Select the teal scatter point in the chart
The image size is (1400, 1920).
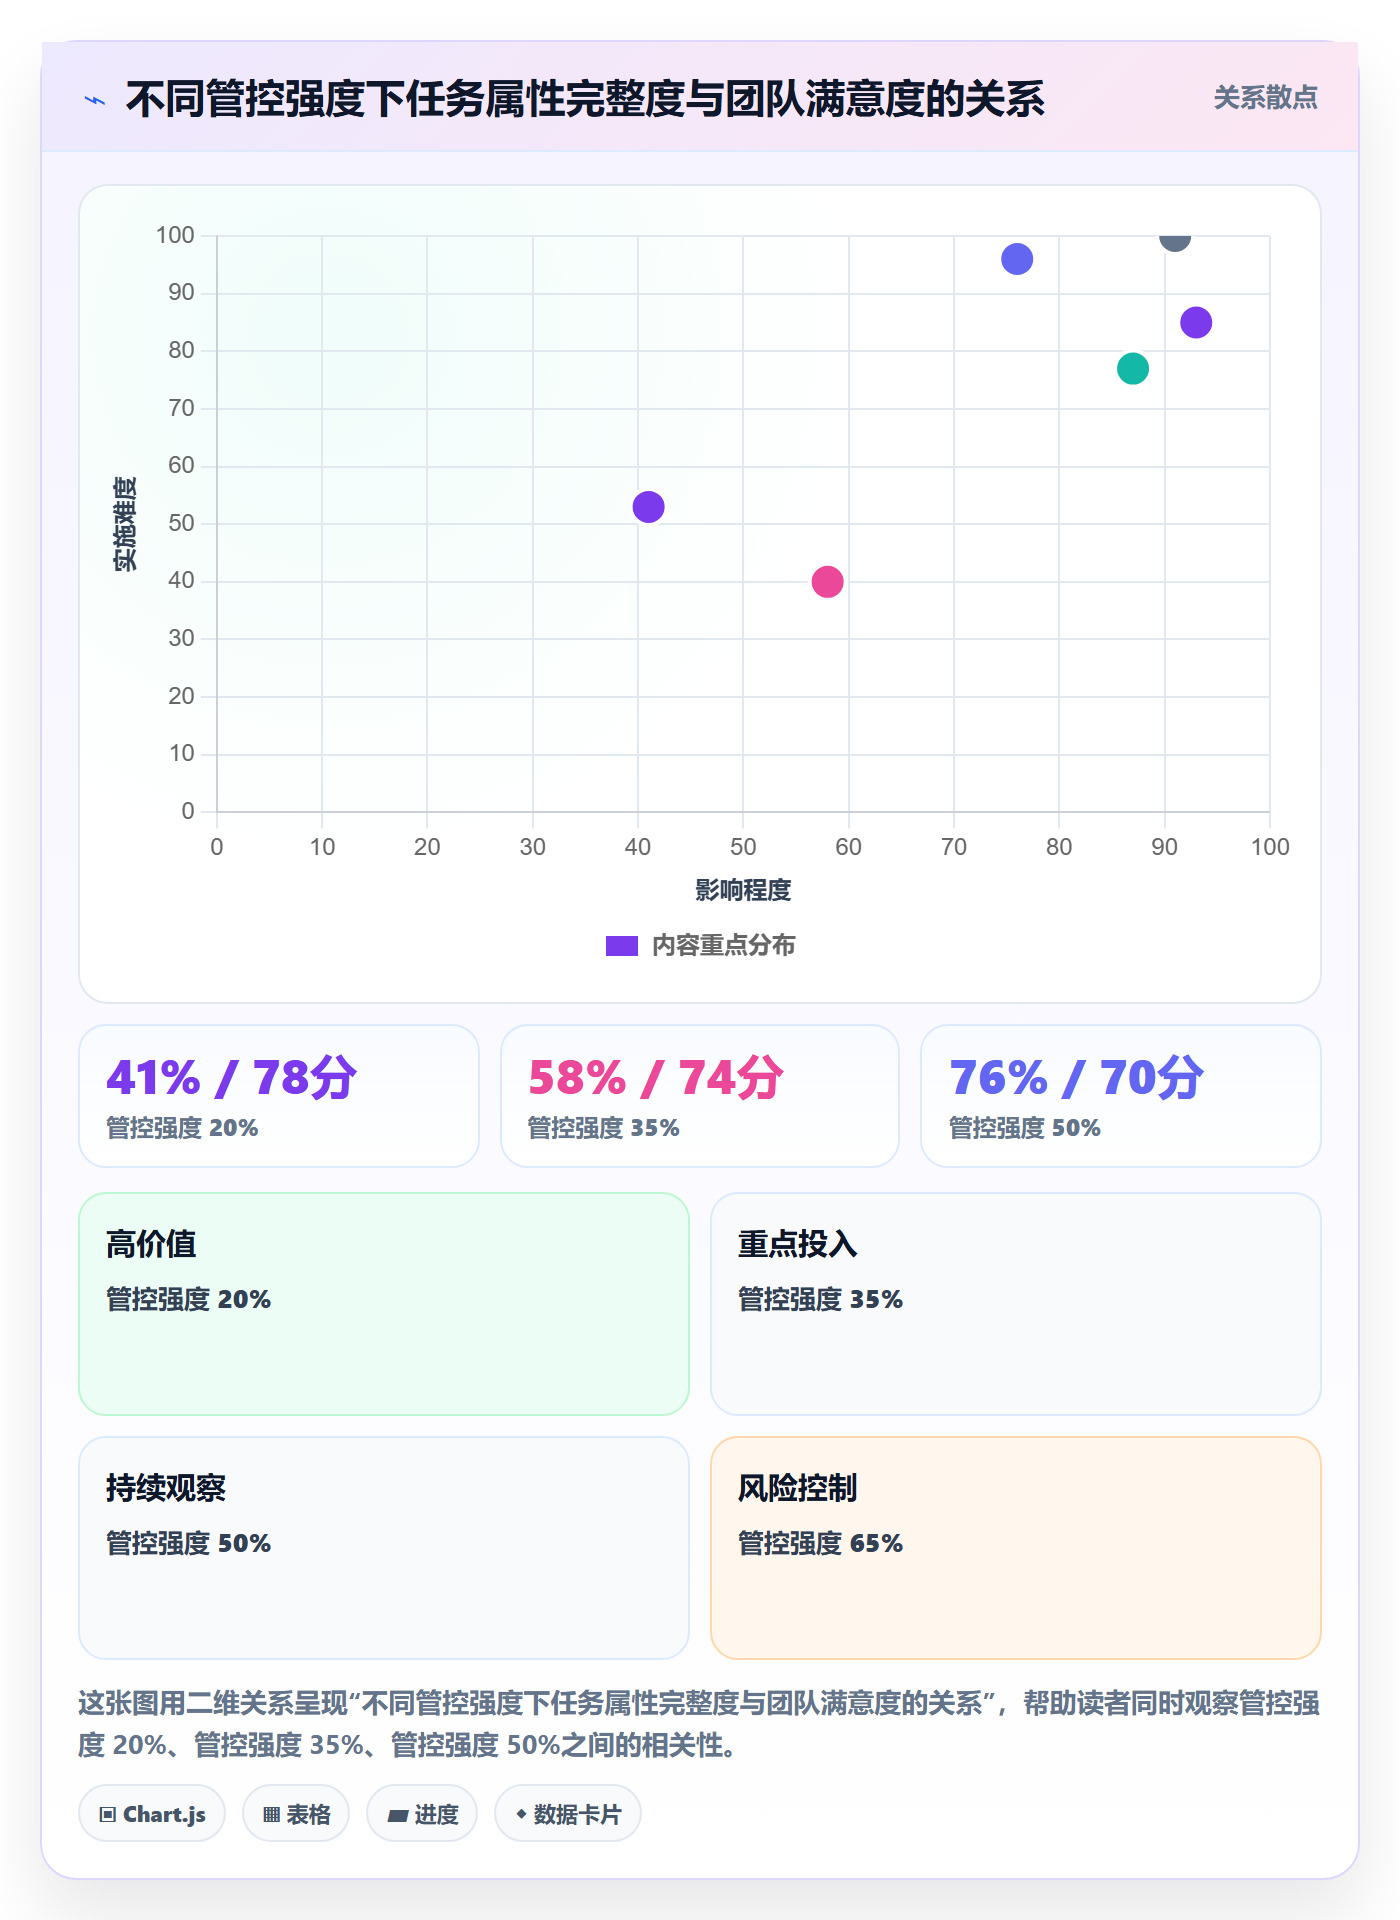click(x=1132, y=368)
